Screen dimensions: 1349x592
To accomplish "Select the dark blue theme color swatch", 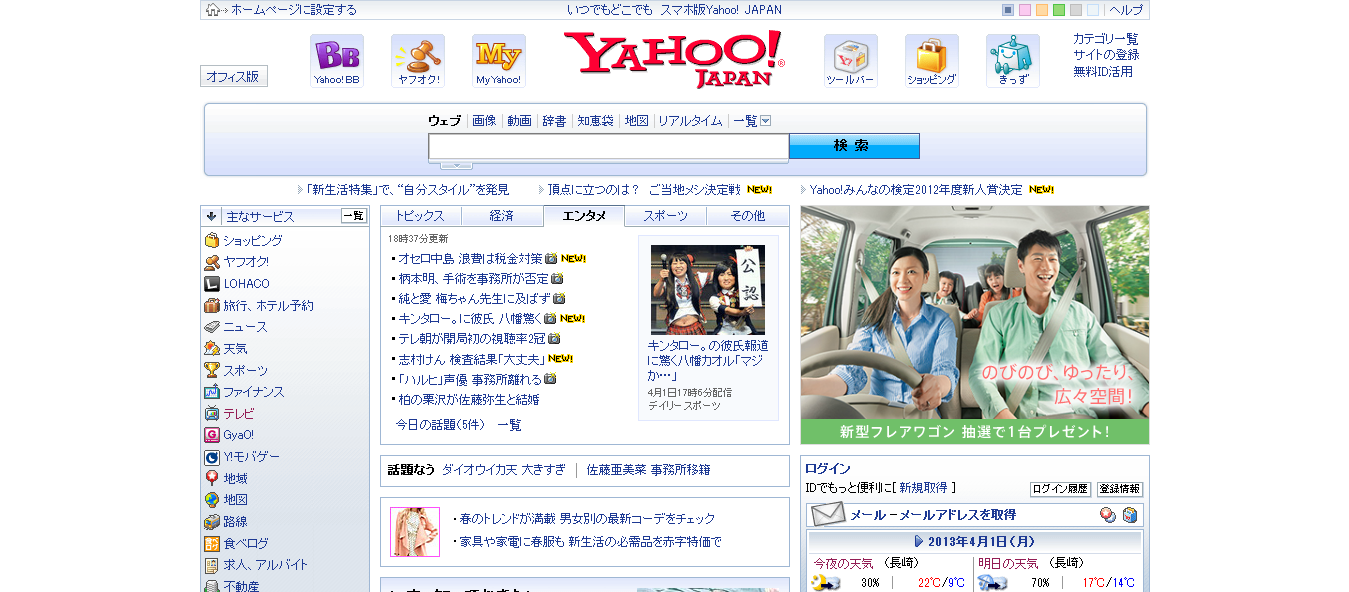I will click(x=1008, y=10).
